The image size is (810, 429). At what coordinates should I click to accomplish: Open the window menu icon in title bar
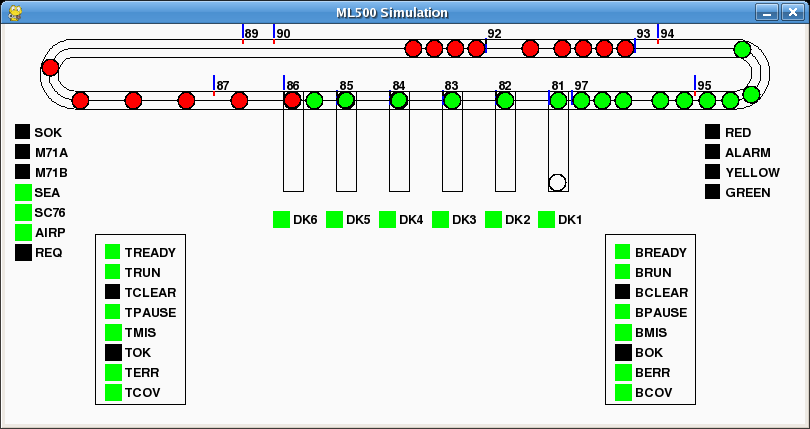coord(14,12)
